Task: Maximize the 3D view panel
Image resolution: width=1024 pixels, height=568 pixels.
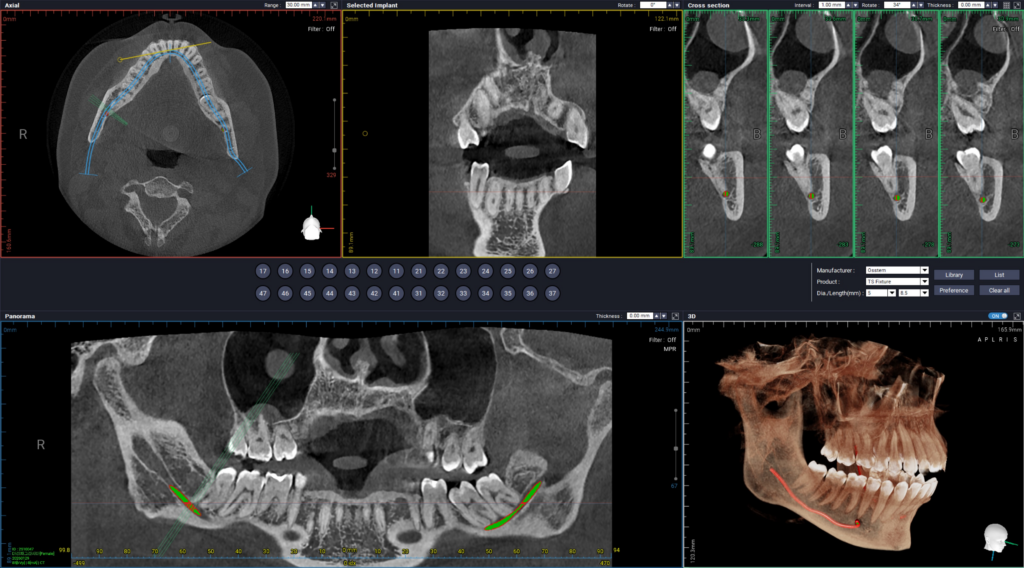Action: tap(1017, 316)
